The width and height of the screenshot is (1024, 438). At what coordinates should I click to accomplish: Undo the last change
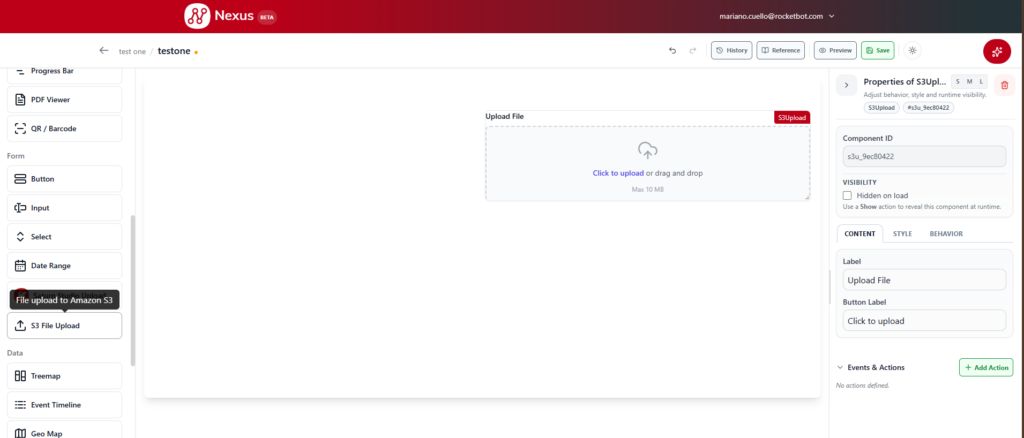click(x=672, y=50)
